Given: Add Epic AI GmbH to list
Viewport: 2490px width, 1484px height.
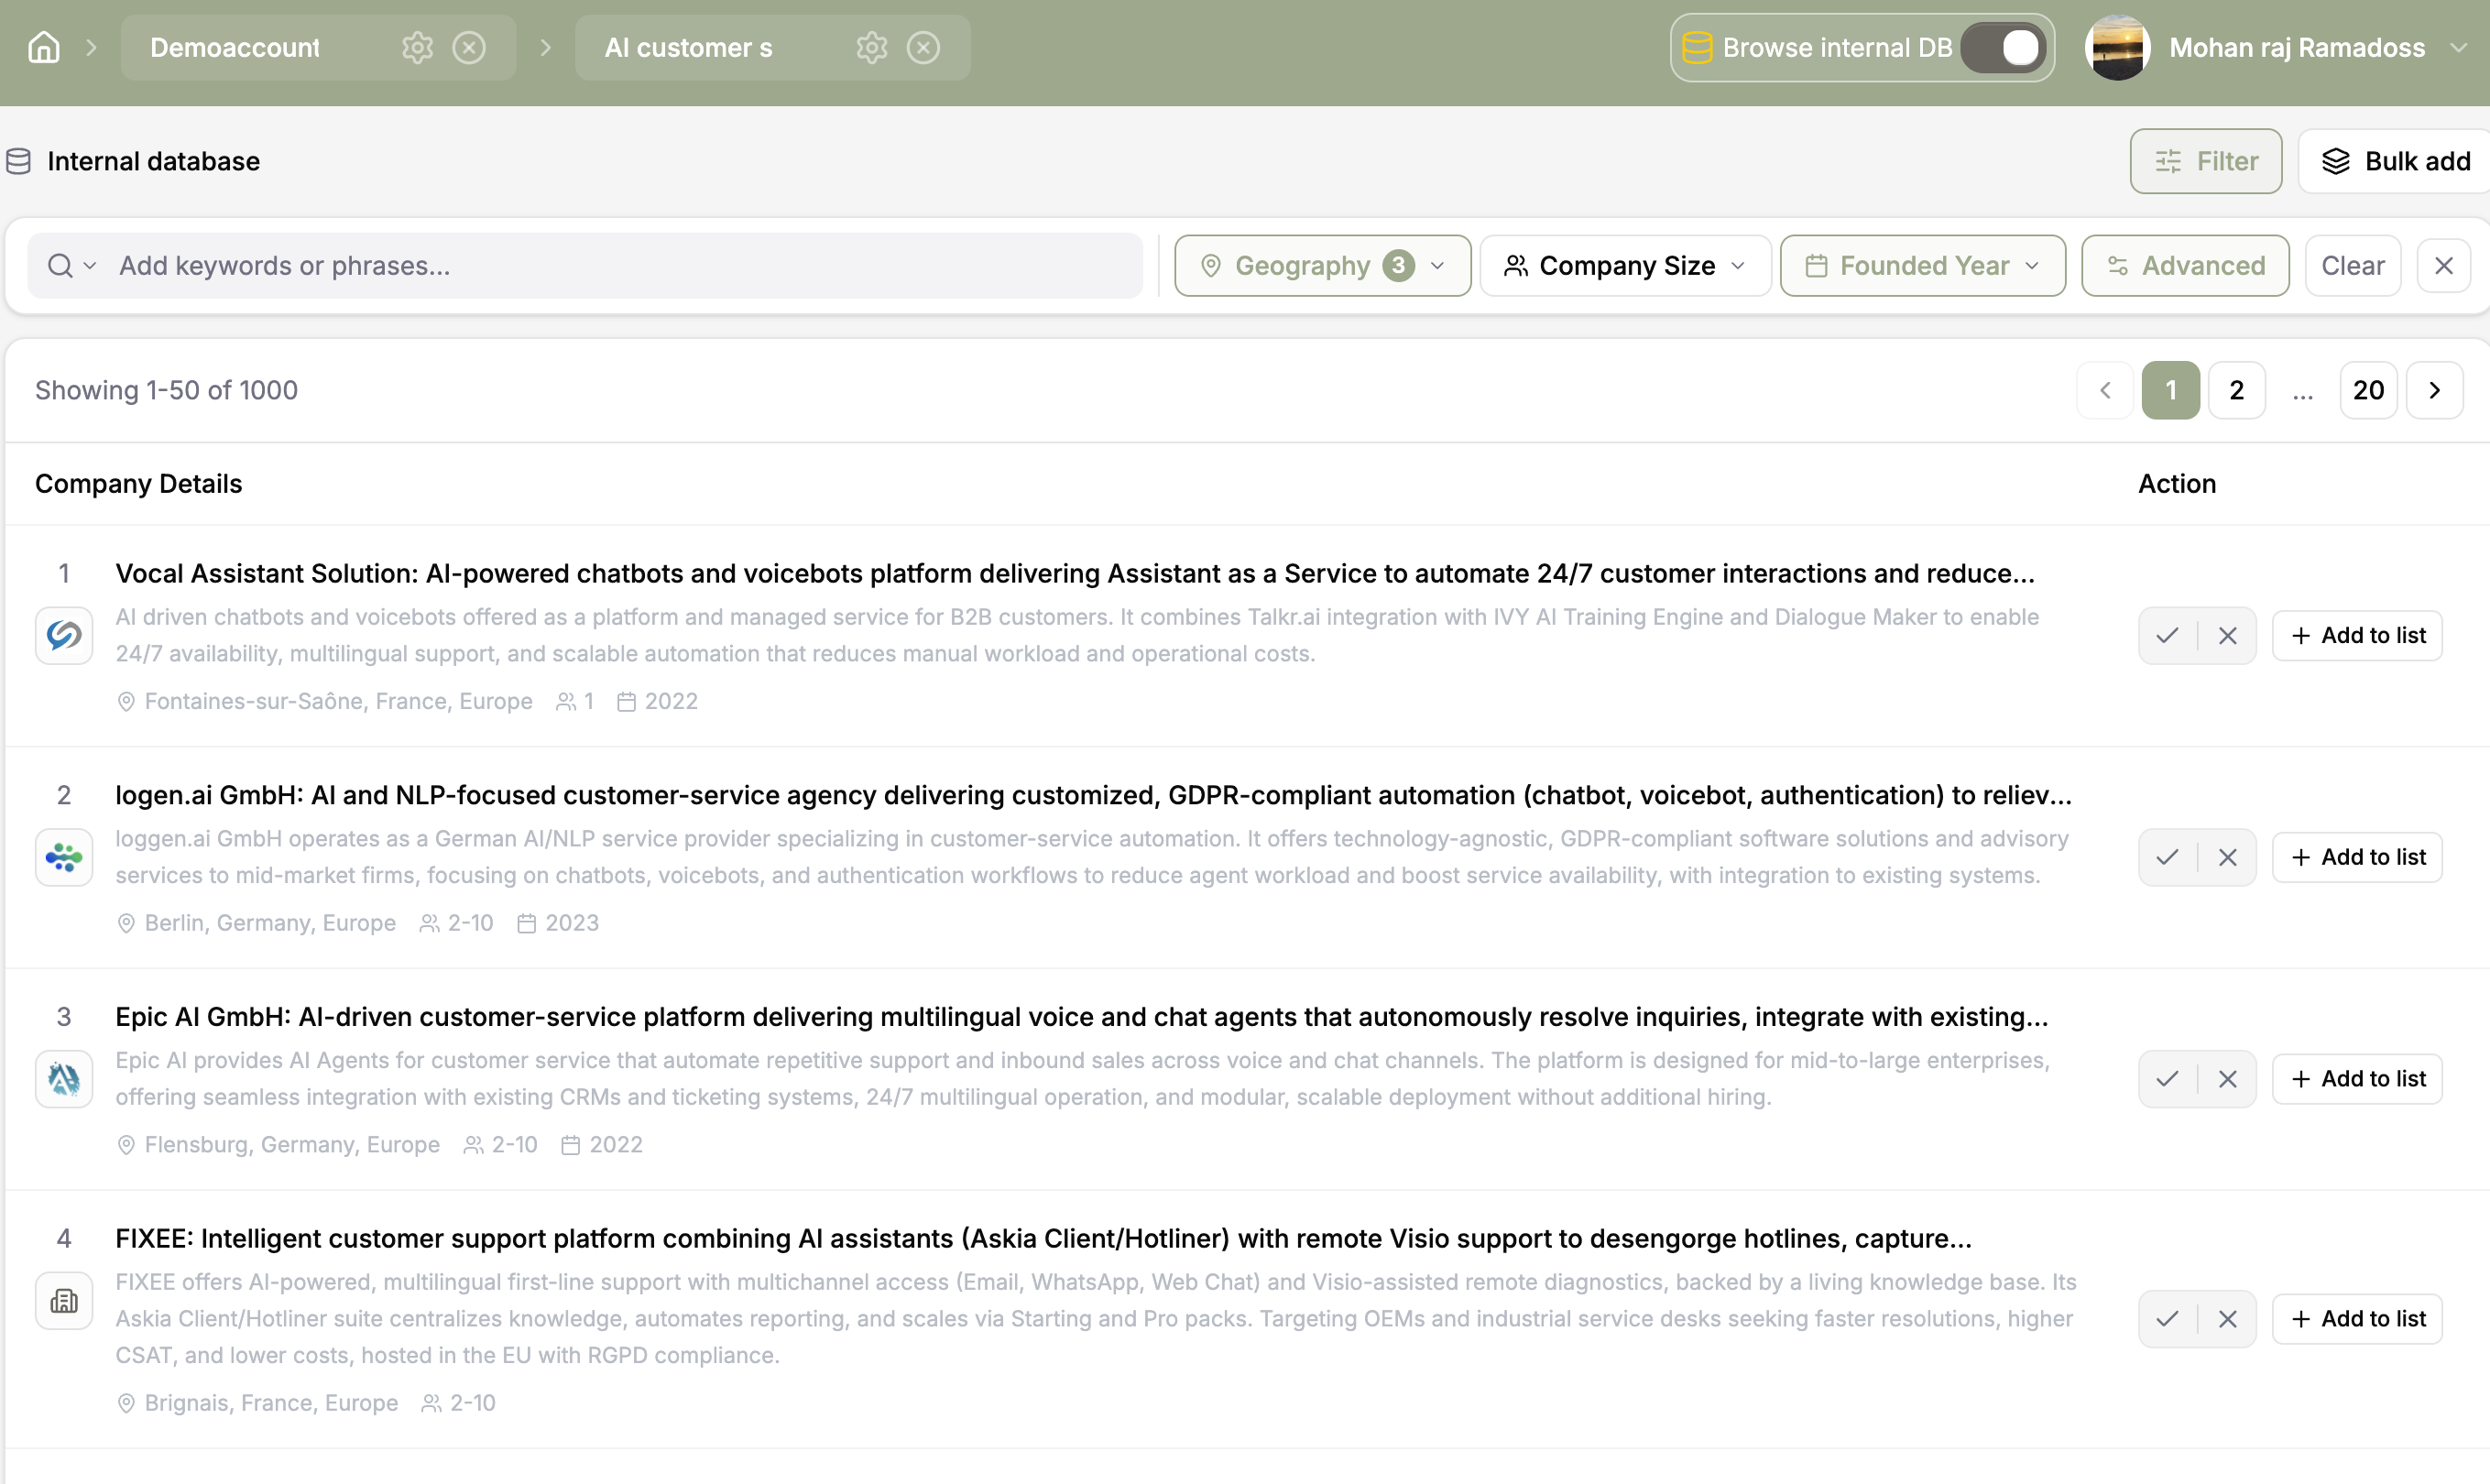Looking at the screenshot, I should click(x=2357, y=1079).
